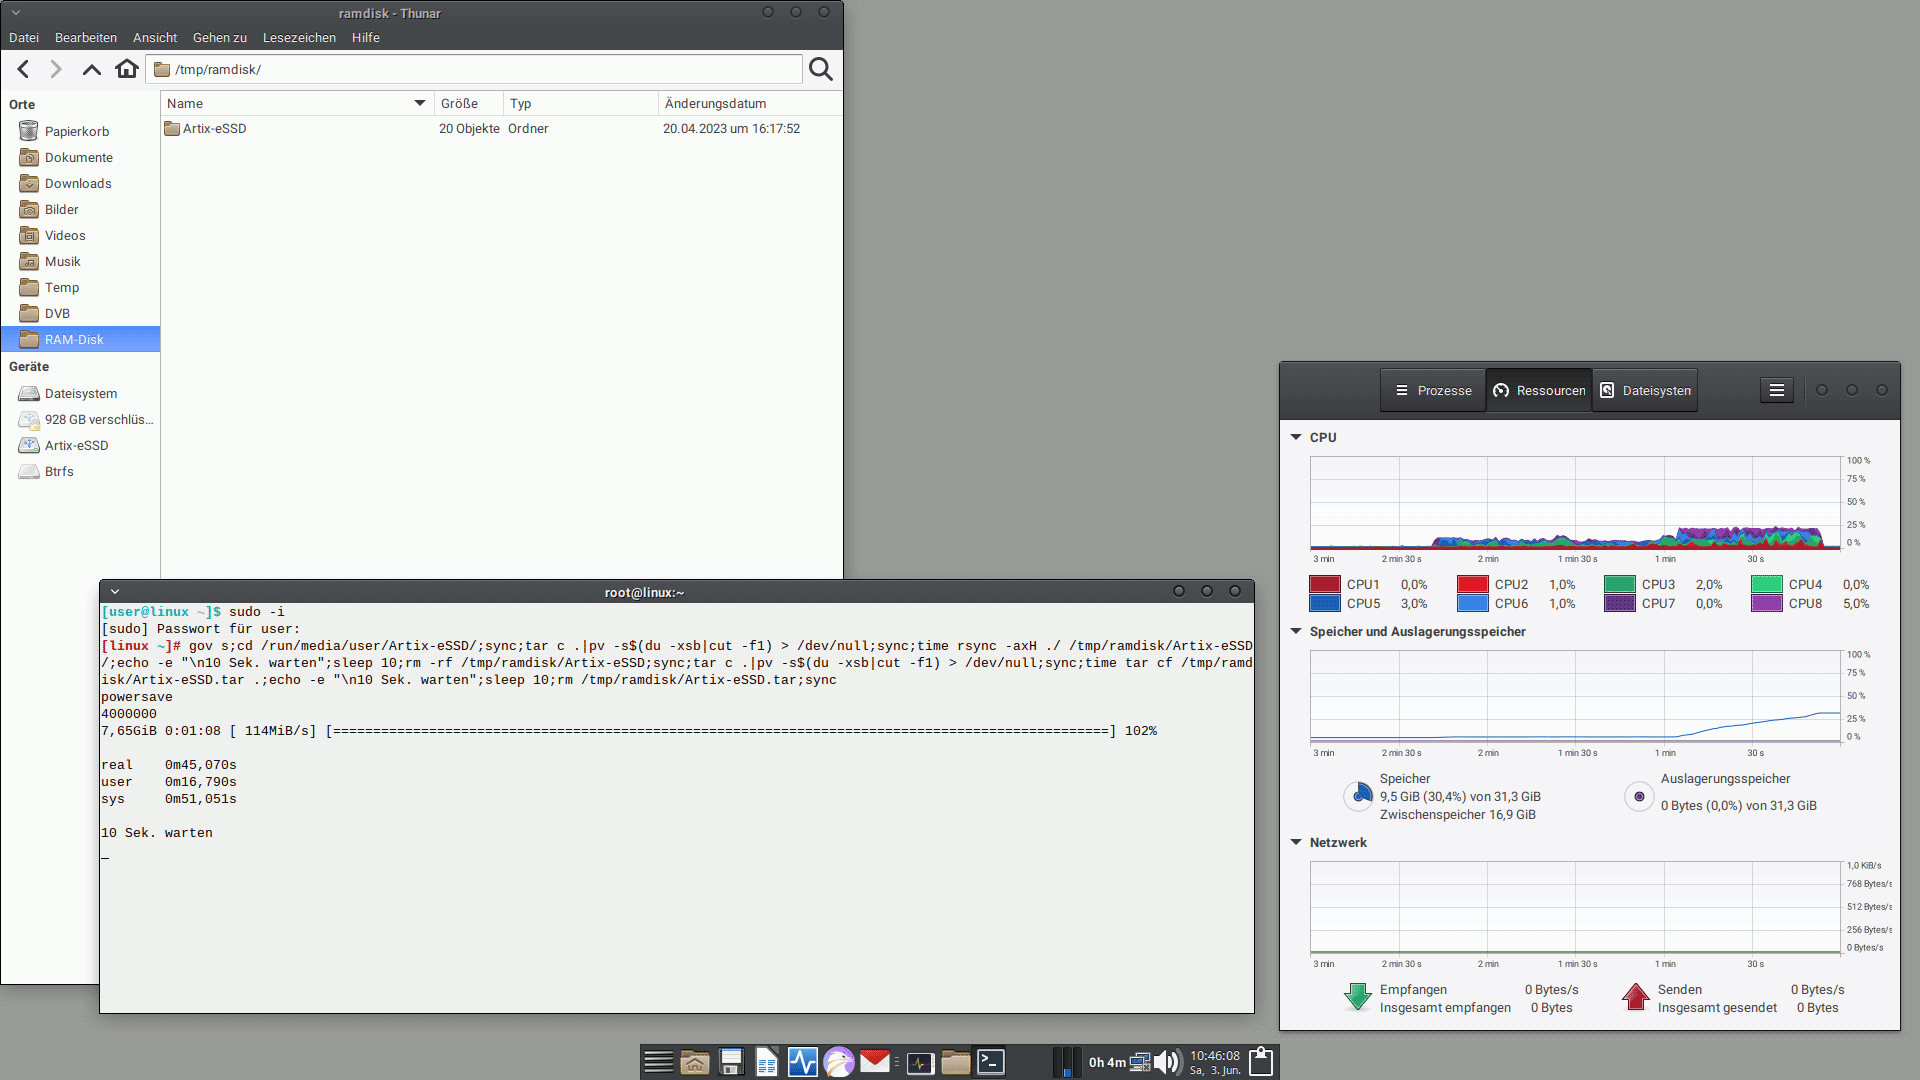Switch to the Prozesse tab
This screenshot has width=1920, height=1080.
coord(1433,390)
